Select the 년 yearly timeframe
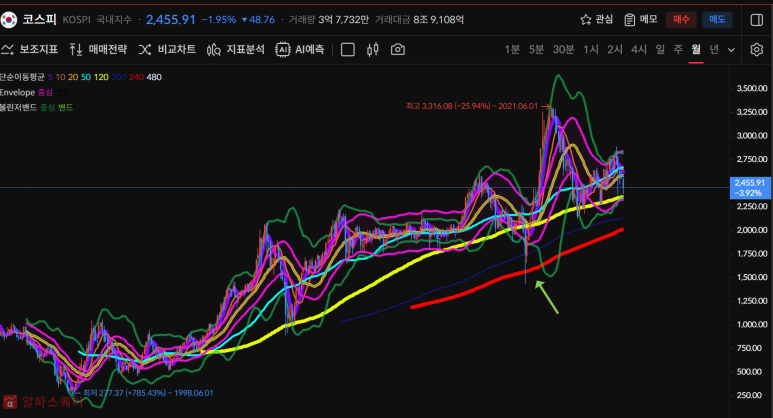Image resolution: width=773 pixels, height=418 pixels. 714,49
